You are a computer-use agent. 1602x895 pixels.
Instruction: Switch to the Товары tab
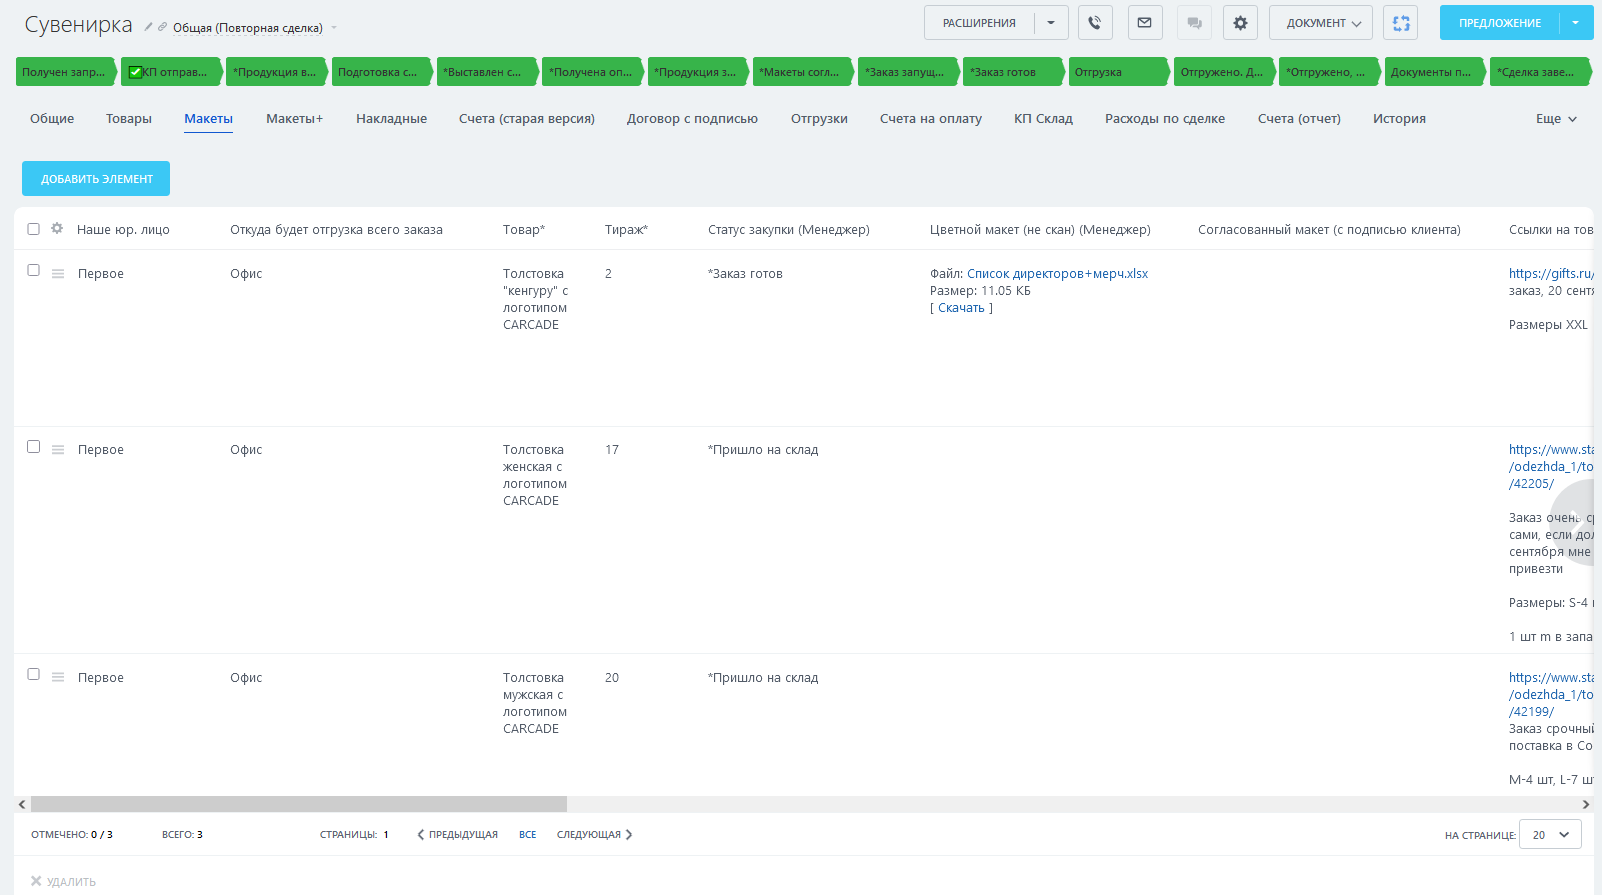point(129,119)
